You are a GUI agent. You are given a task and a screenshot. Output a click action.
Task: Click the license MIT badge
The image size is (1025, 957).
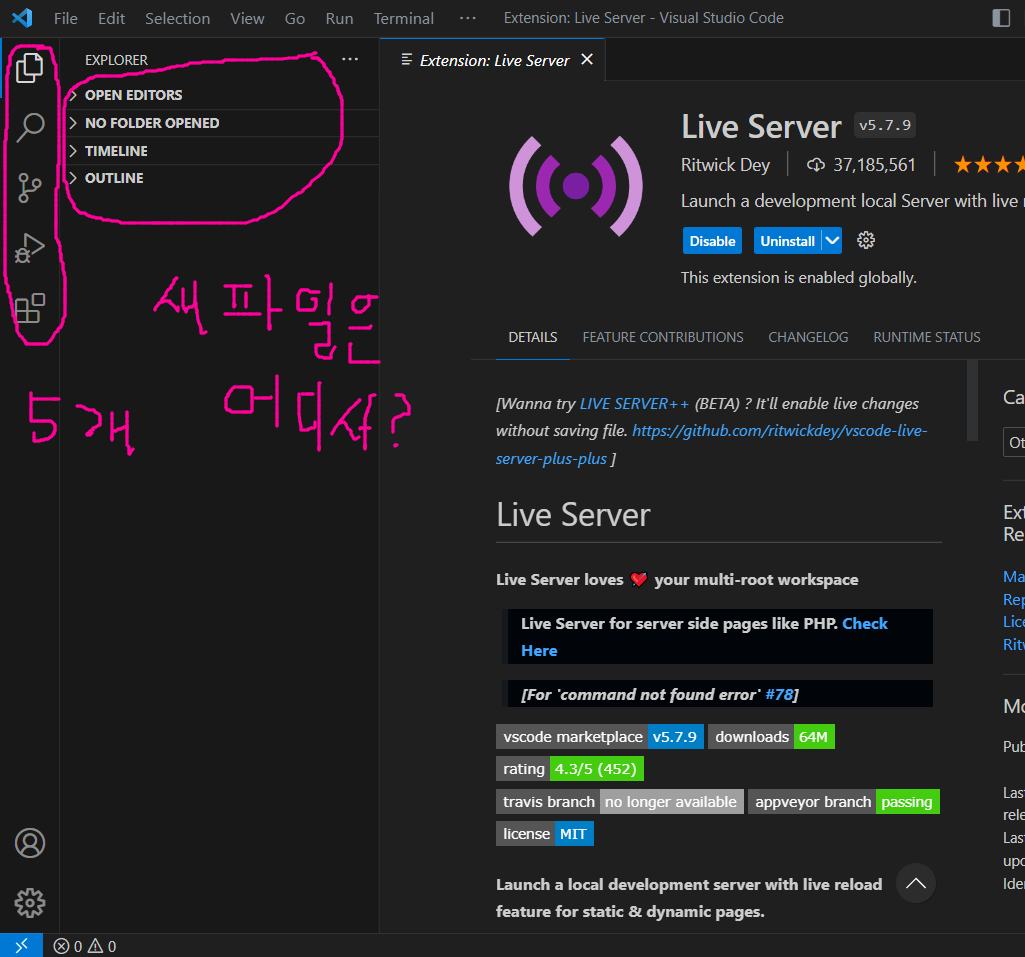pyautogui.click(x=545, y=833)
